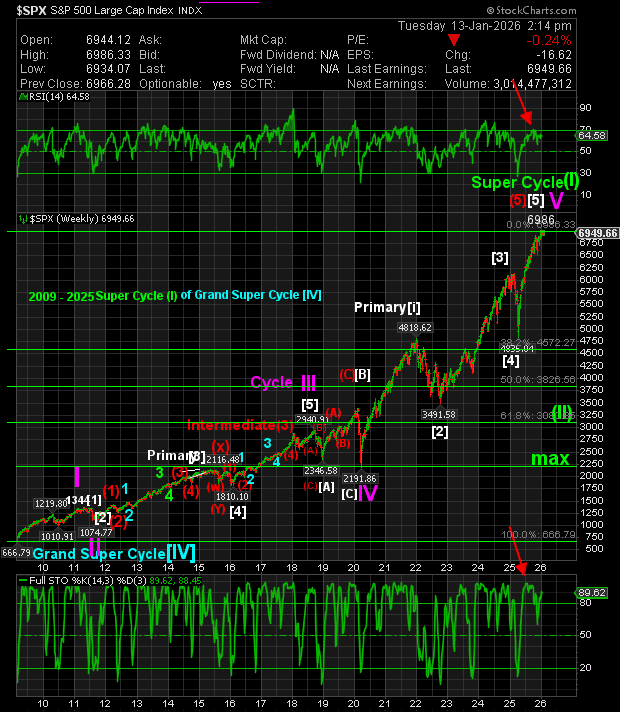620x712 pixels.
Task: Click the magenta 'Cycle III' label
Action: pos(283,382)
